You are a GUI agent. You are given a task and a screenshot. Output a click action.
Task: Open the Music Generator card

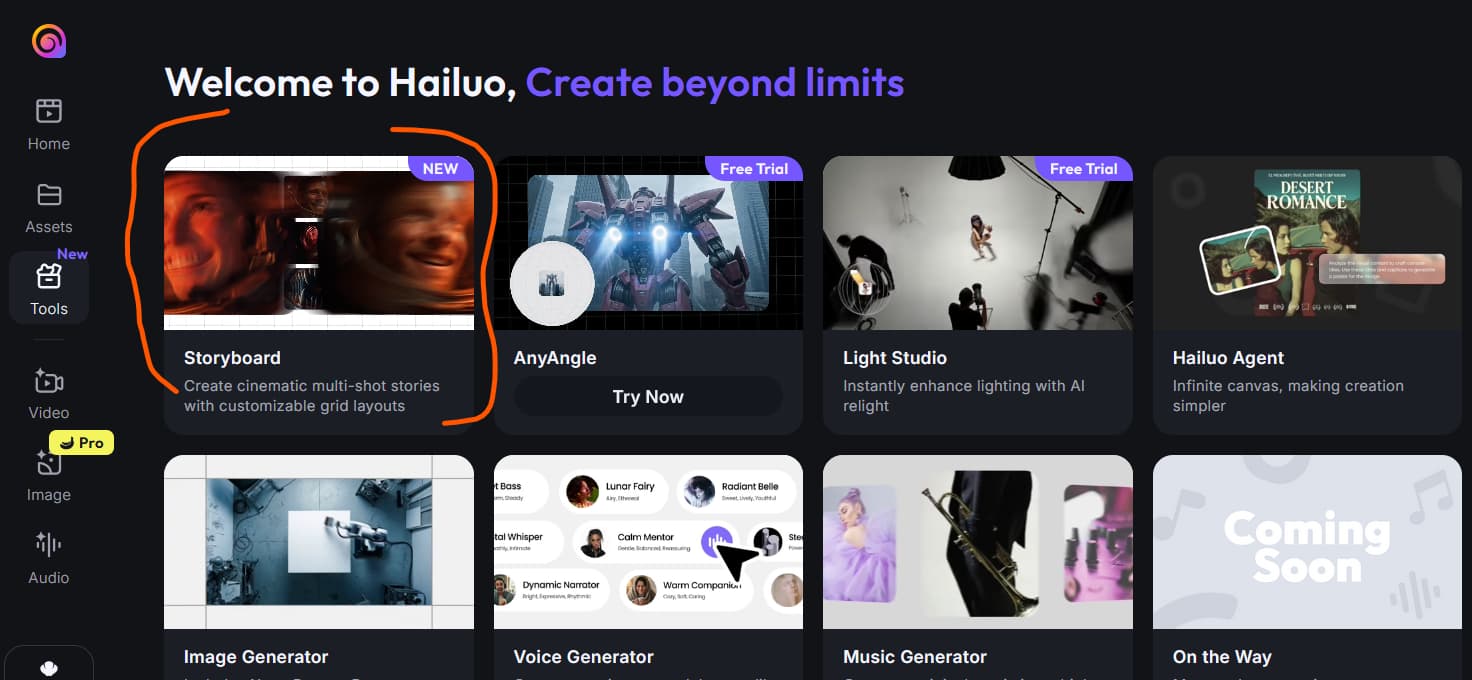tap(977, 543)
